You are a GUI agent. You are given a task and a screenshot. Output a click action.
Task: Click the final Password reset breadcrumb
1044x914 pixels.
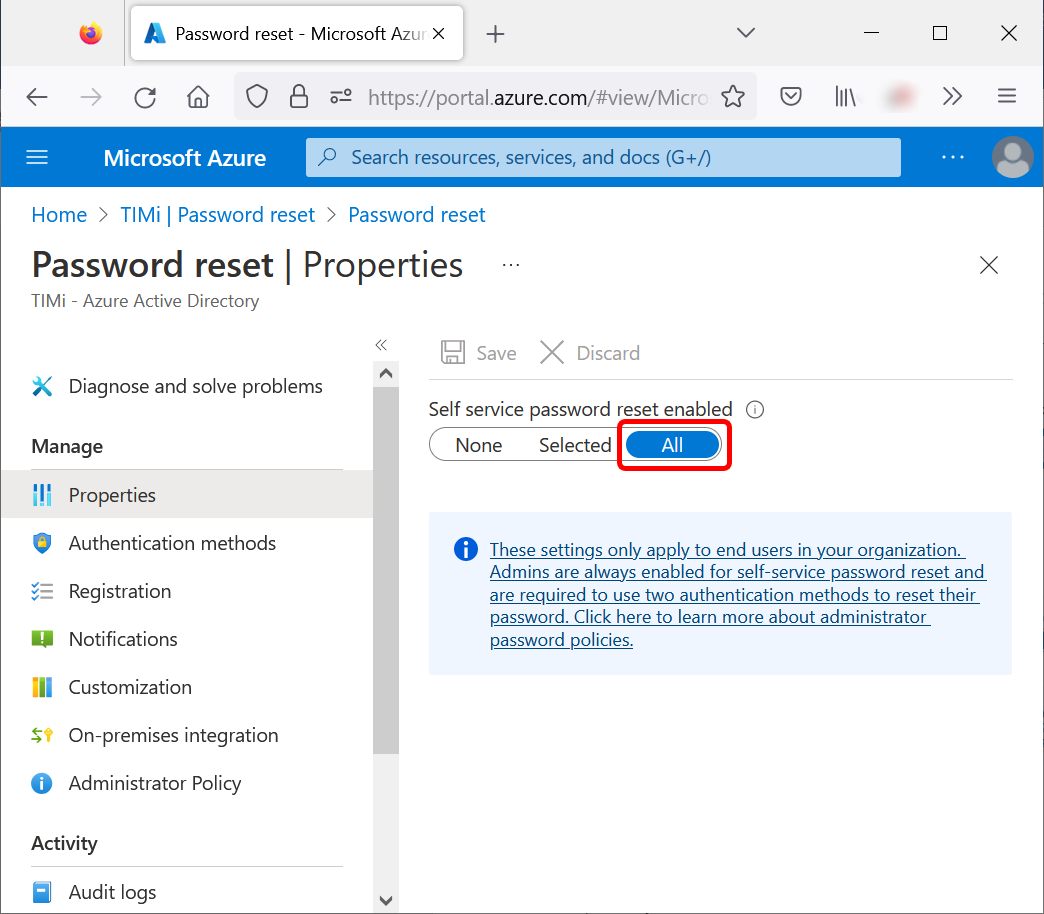(x=417, y=215)
